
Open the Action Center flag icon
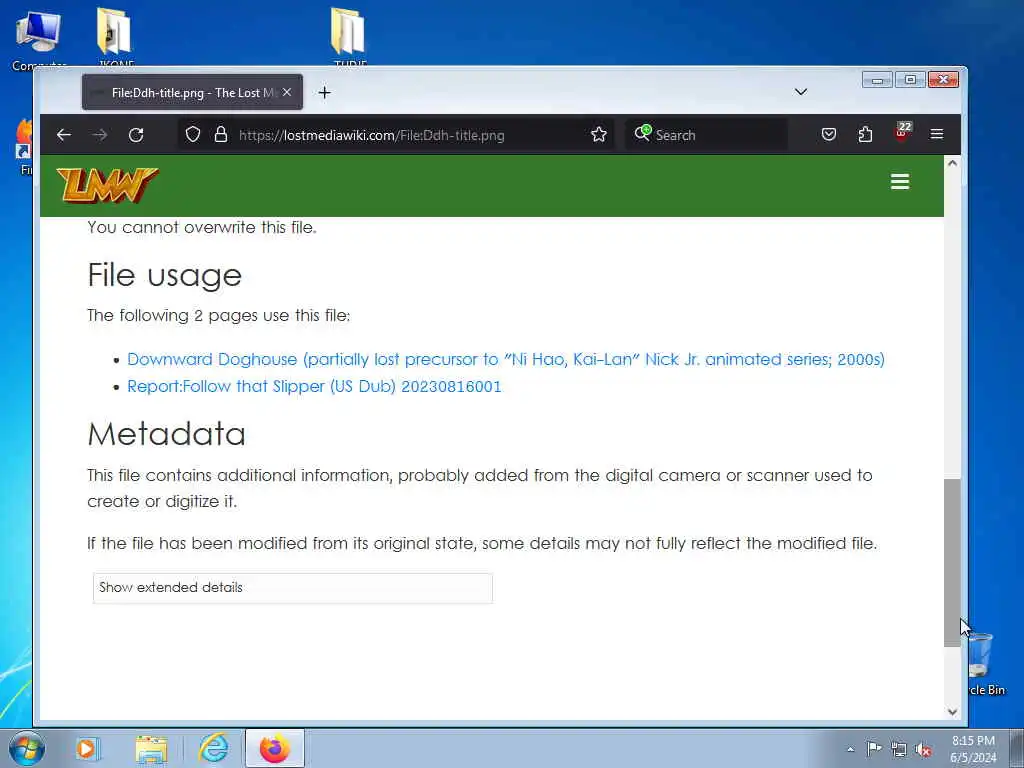pos(874,748)
